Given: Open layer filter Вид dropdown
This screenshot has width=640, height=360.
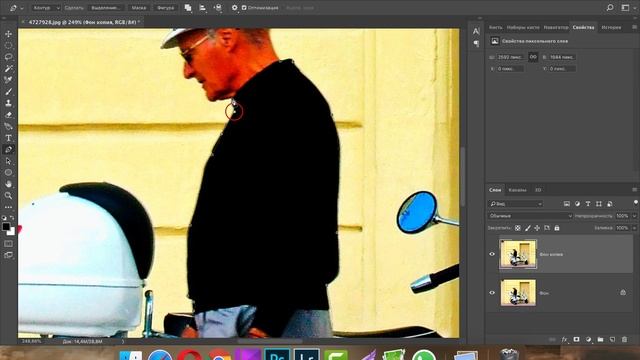Looking at the screenshot, I should 516,204.
